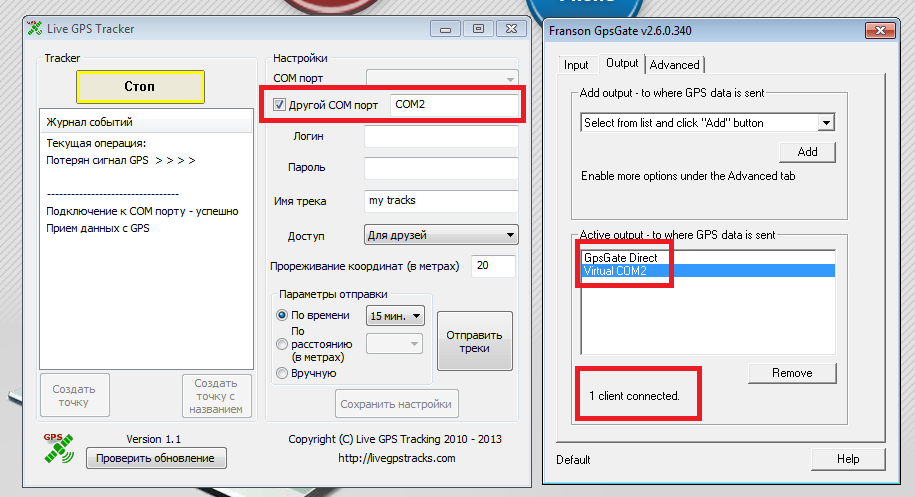Choose the Вручную radio option
The width and height of the screenshot is (915, 497).
coord(282,373)
